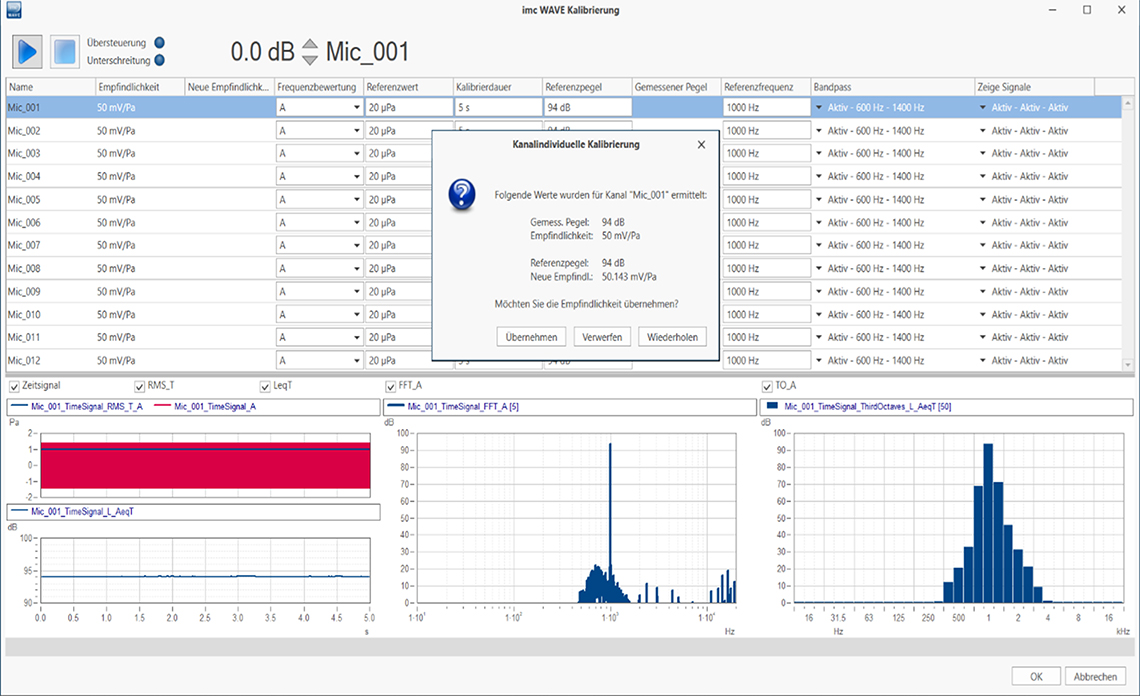1140x696 pixels.
Task: Open Frequenzbewertung dropdown for Mic_001
Action: pos(356,108)
